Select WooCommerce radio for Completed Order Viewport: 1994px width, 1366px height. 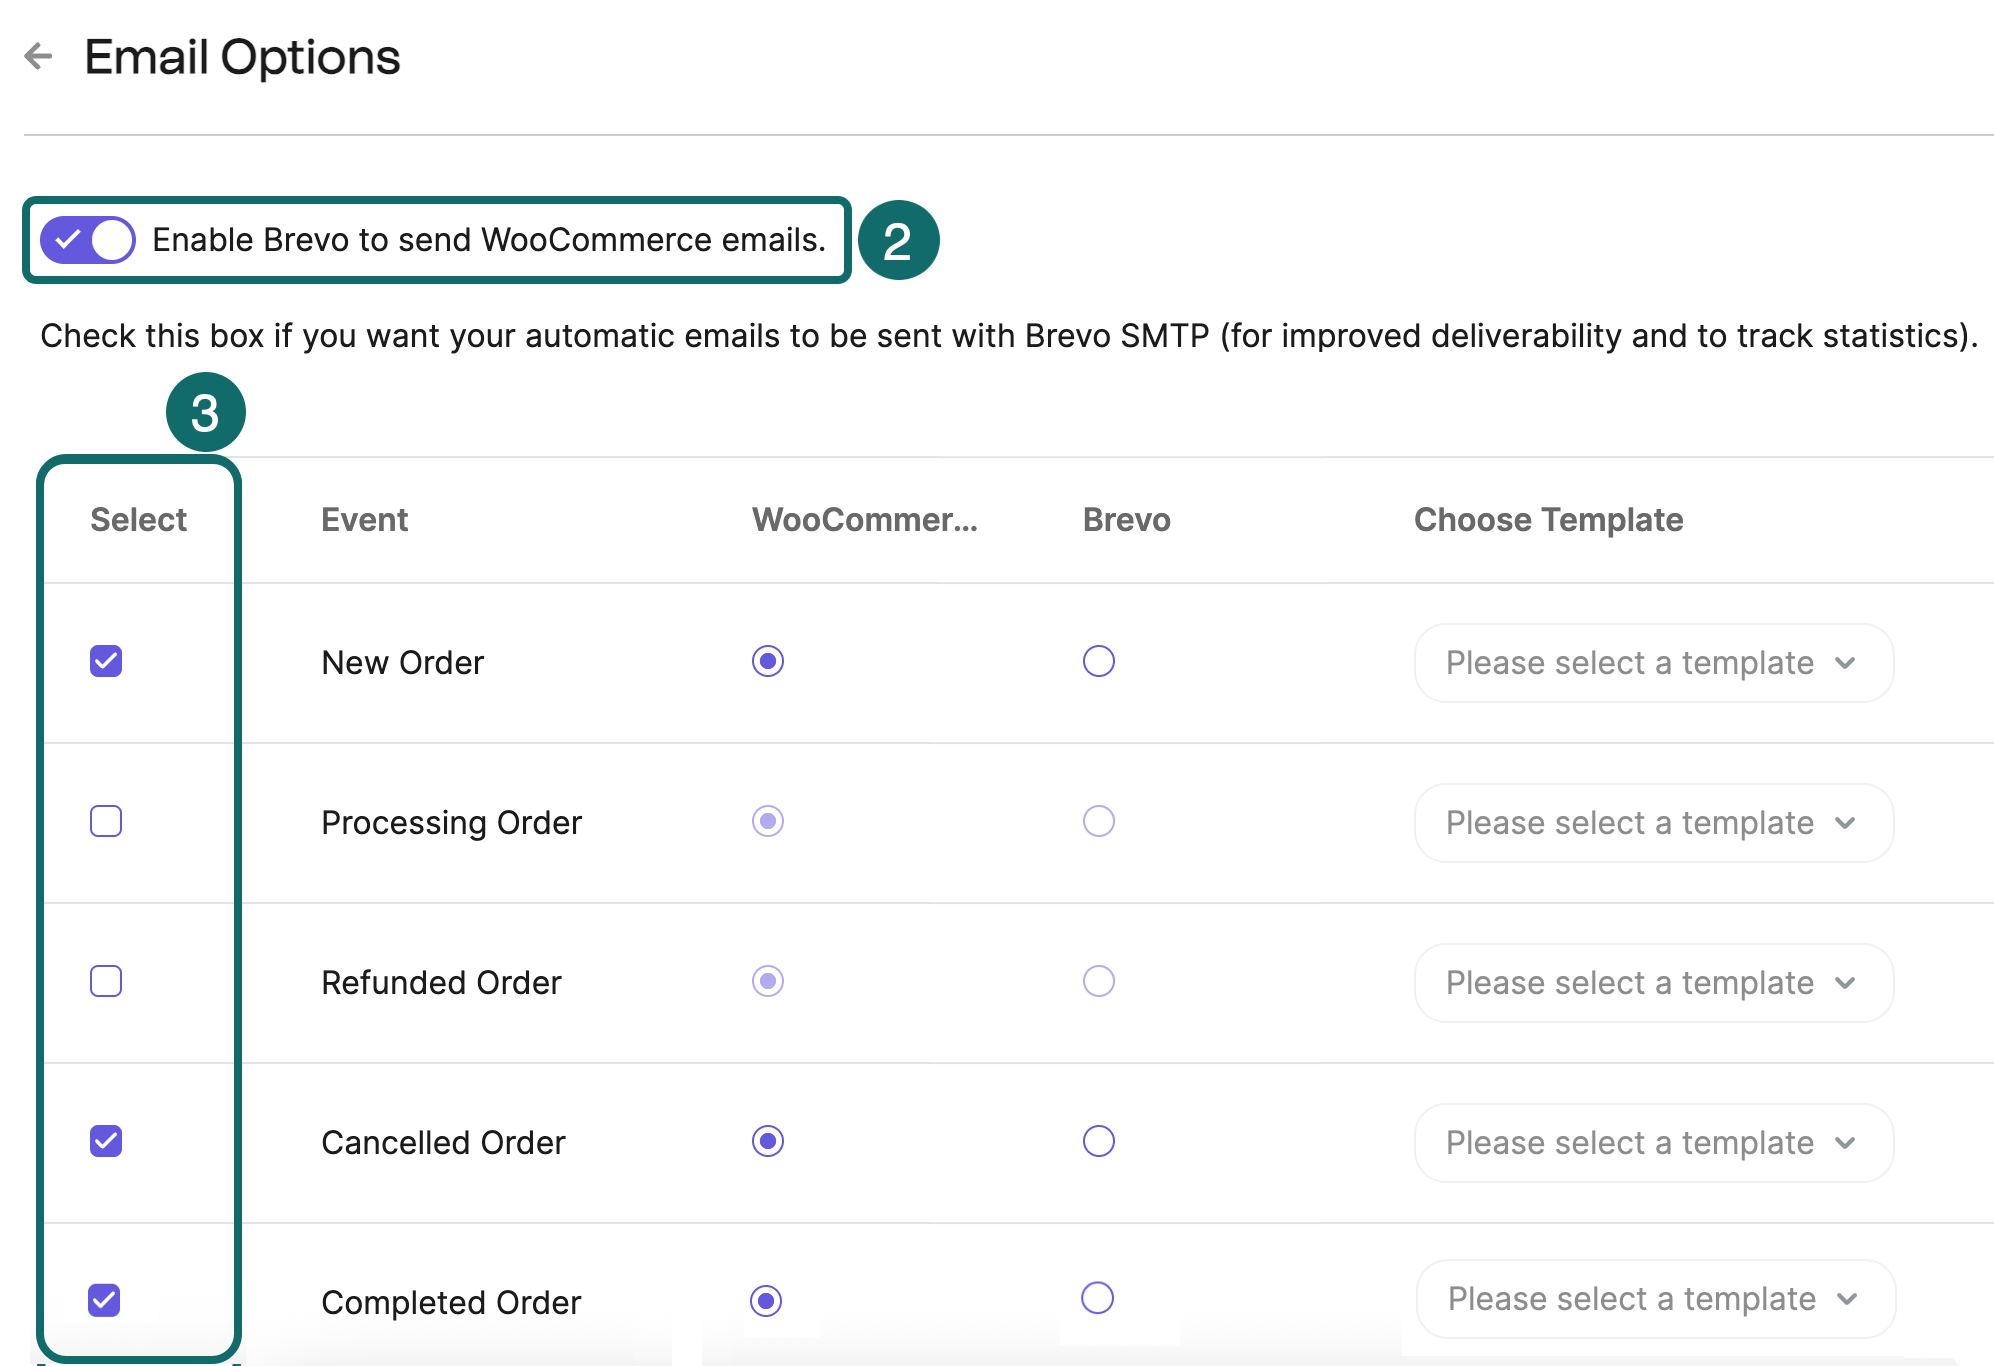pos(766,1301)
